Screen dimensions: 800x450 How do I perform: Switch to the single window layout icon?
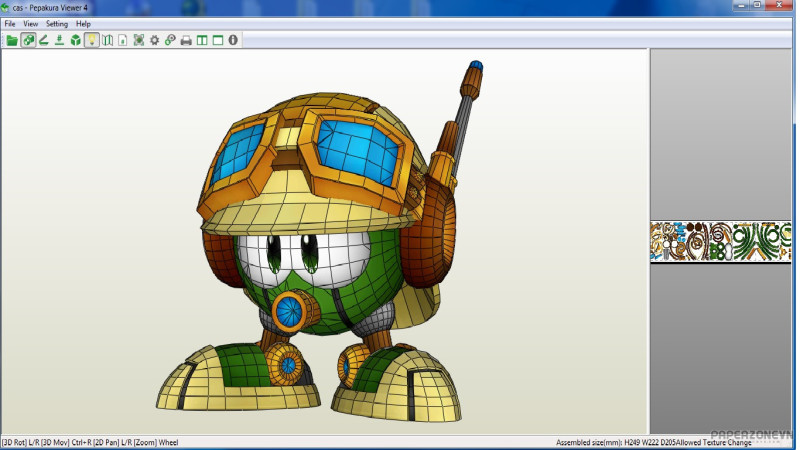tap(218, 40)
